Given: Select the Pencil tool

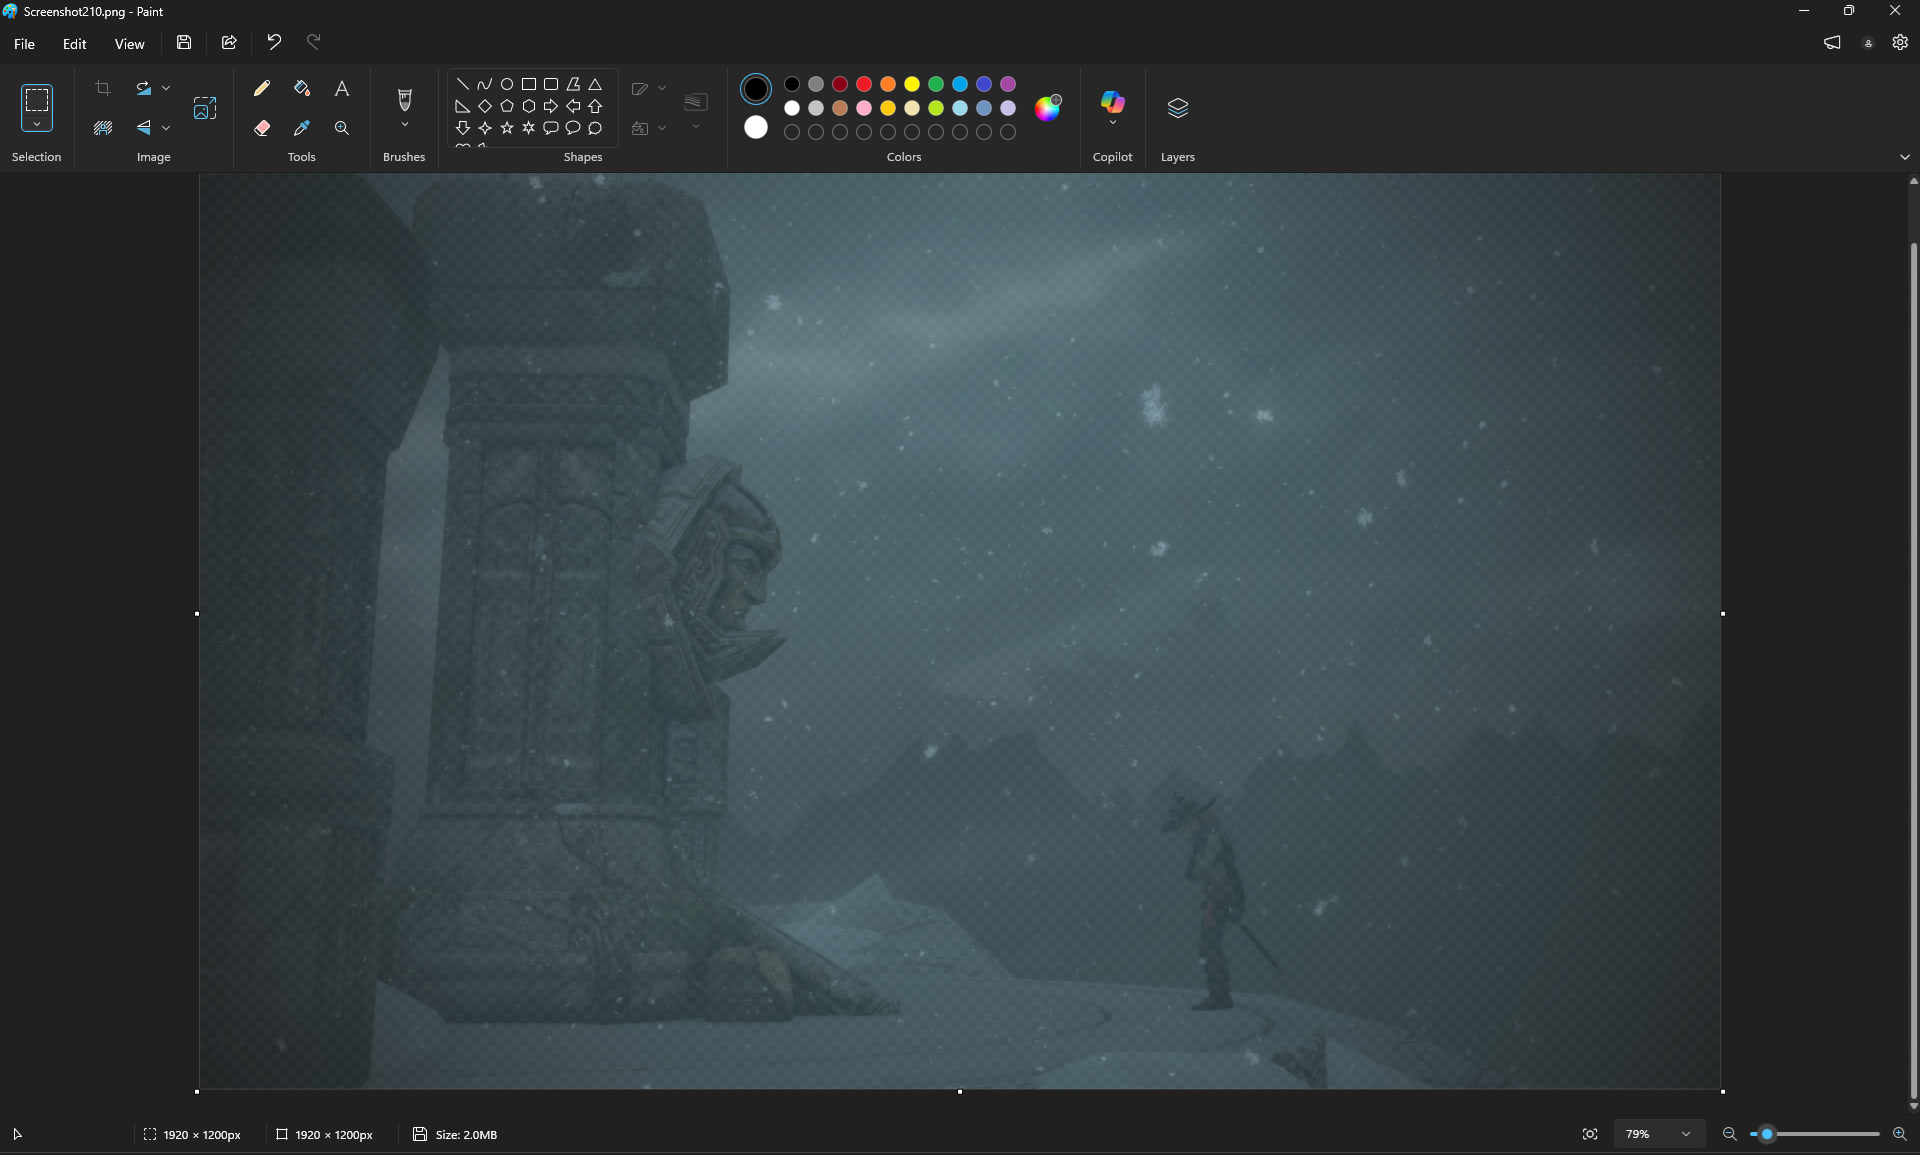Looking at the screenshot, I should click(x=262, y=88).
